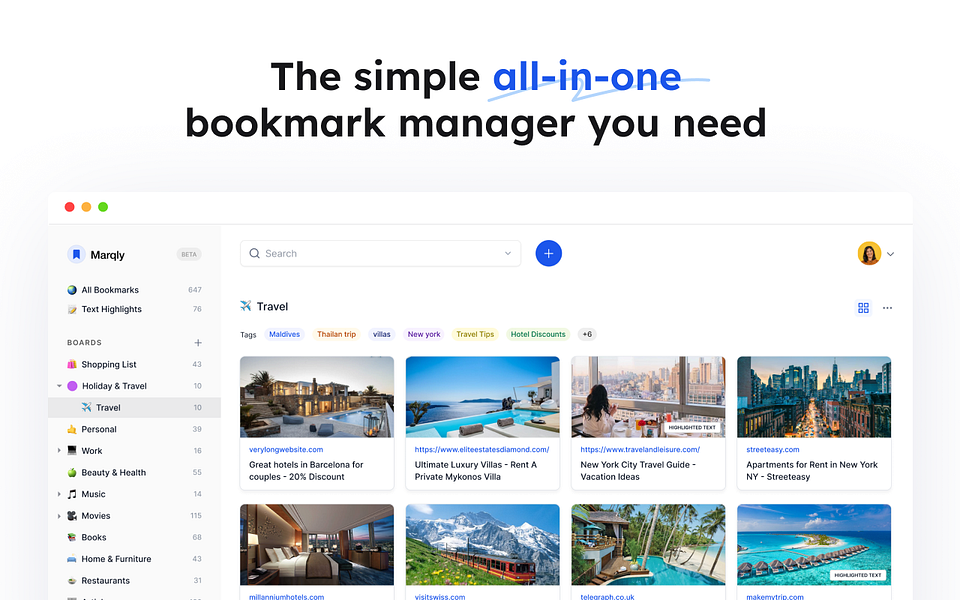The width and height of the screenshot is (960, 600).
Task: Select the Holiday & Travel board
Action: coord(114,386)
